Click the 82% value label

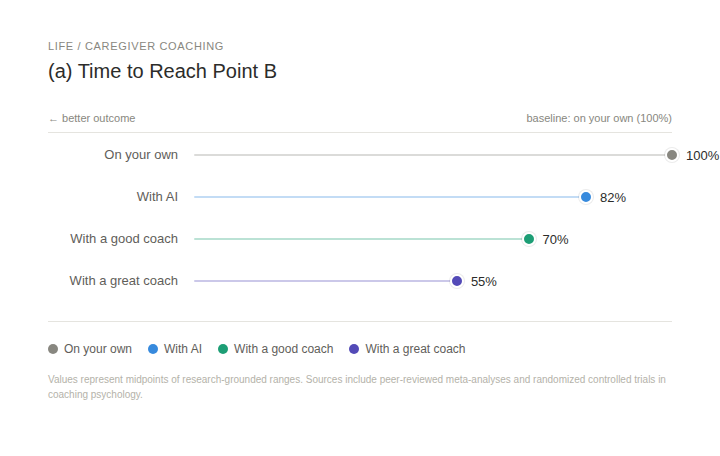613,198
